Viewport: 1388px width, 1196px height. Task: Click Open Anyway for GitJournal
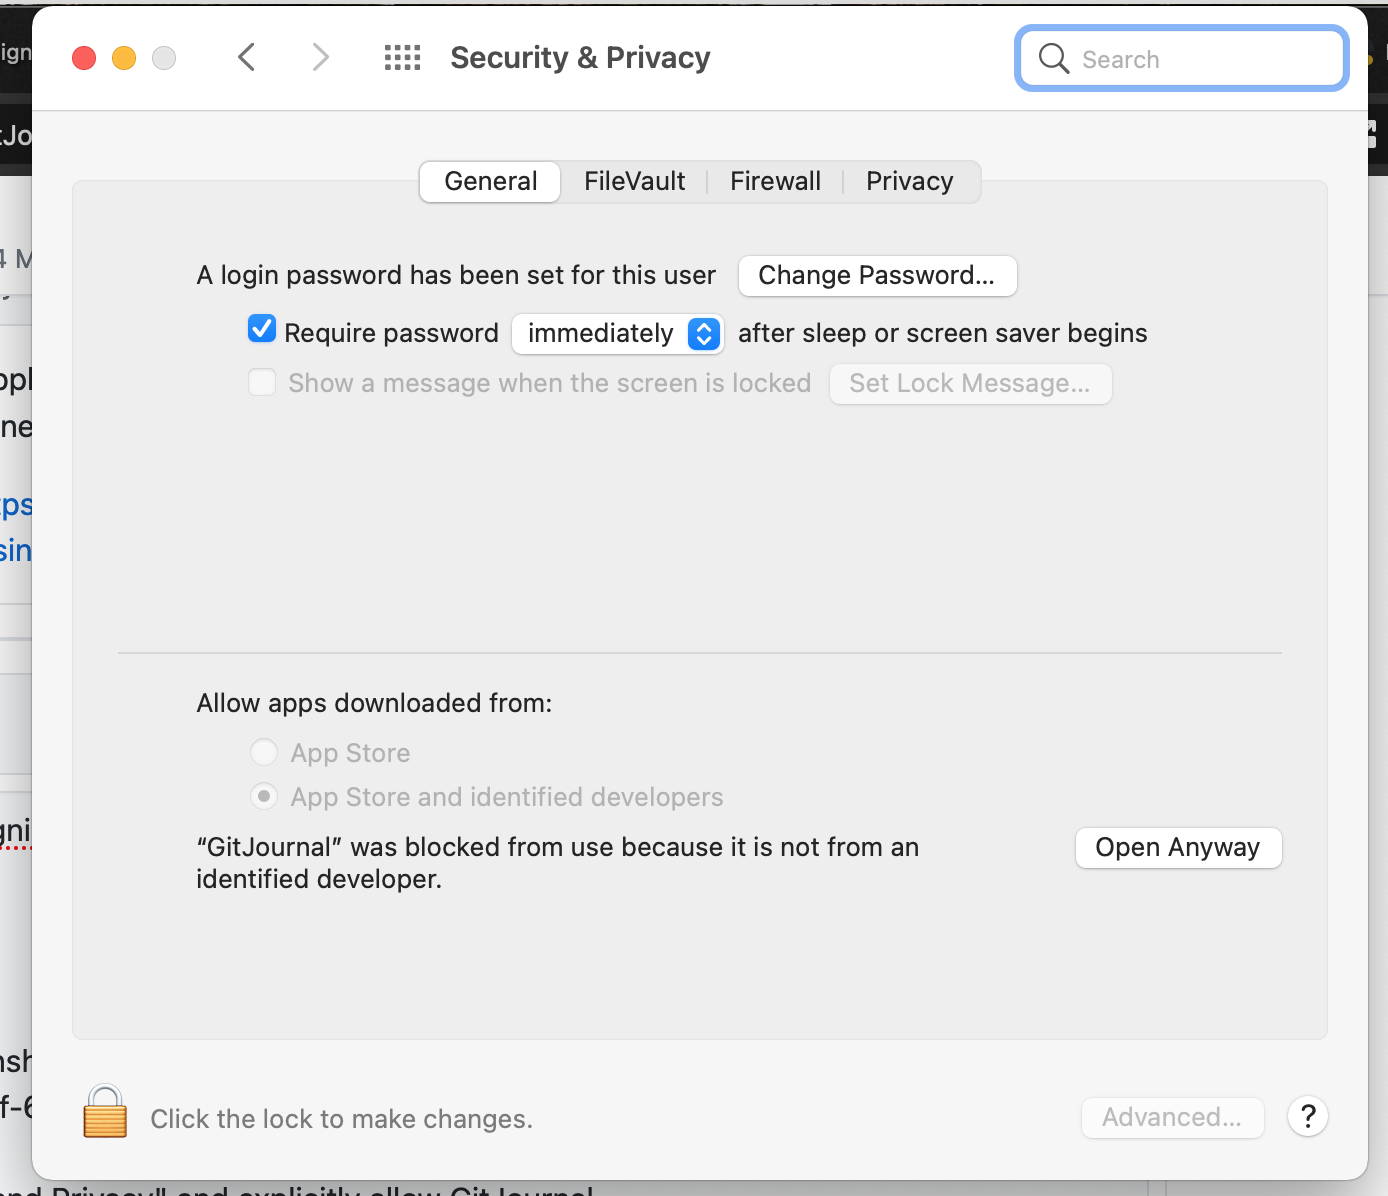[x=1177, y=847]
